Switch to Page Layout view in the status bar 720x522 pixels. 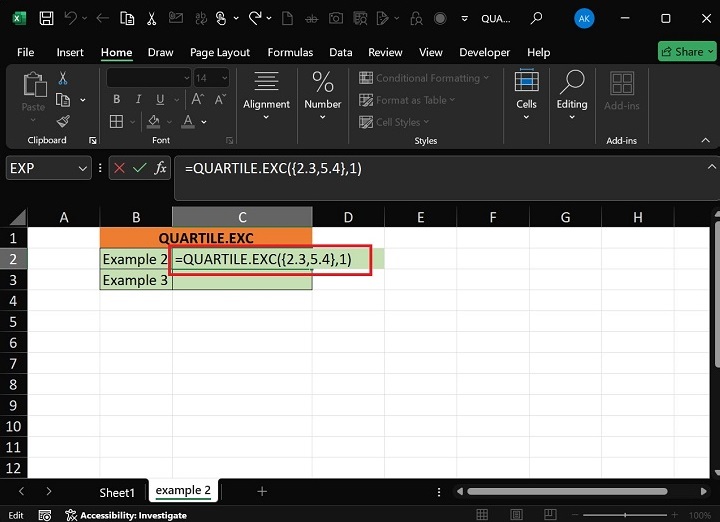point(516,515)
